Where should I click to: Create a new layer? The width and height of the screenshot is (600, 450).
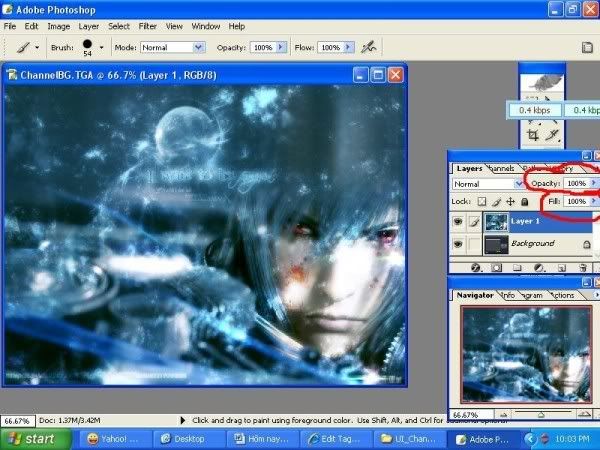point(561,268)
